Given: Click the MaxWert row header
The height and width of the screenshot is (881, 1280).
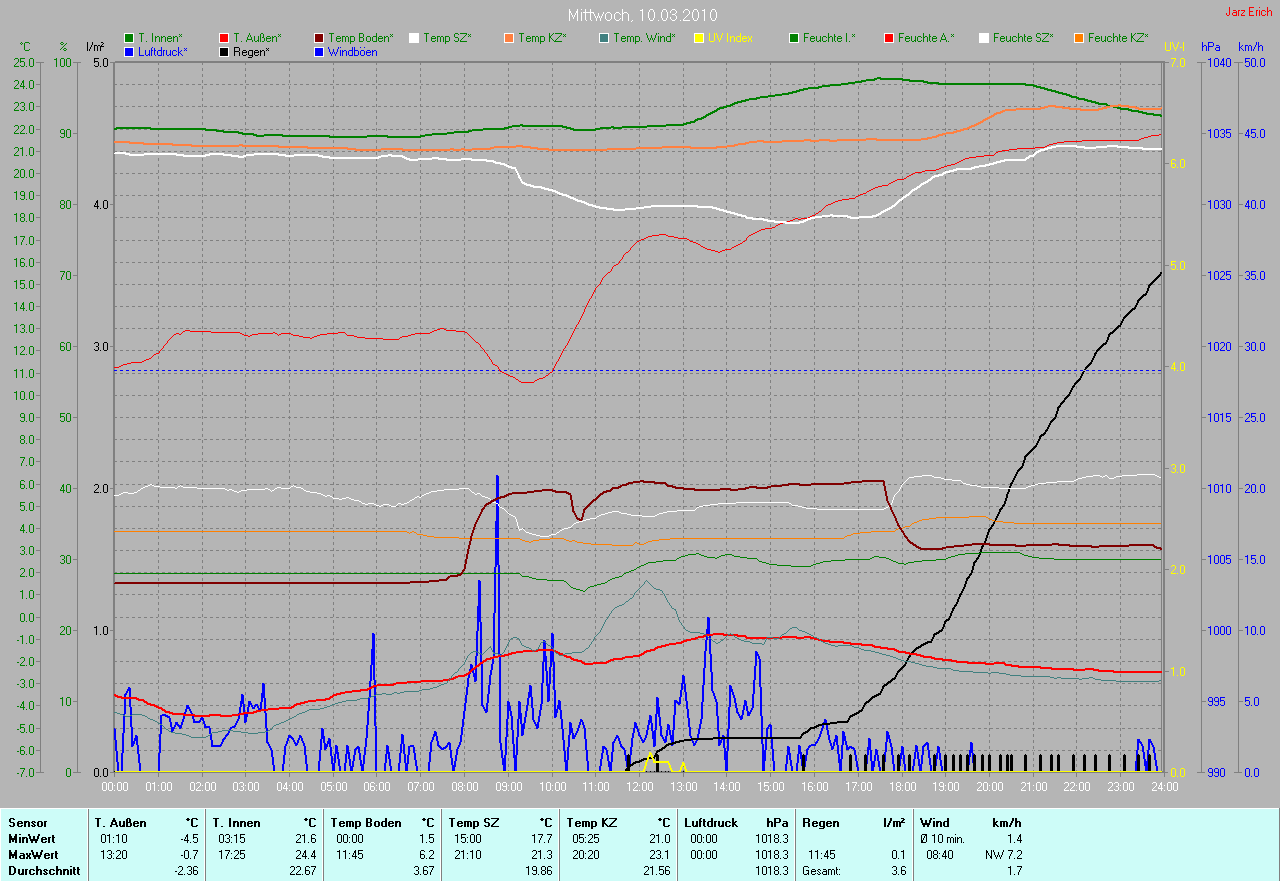Looking at the screenshot, I should point(32,855).
